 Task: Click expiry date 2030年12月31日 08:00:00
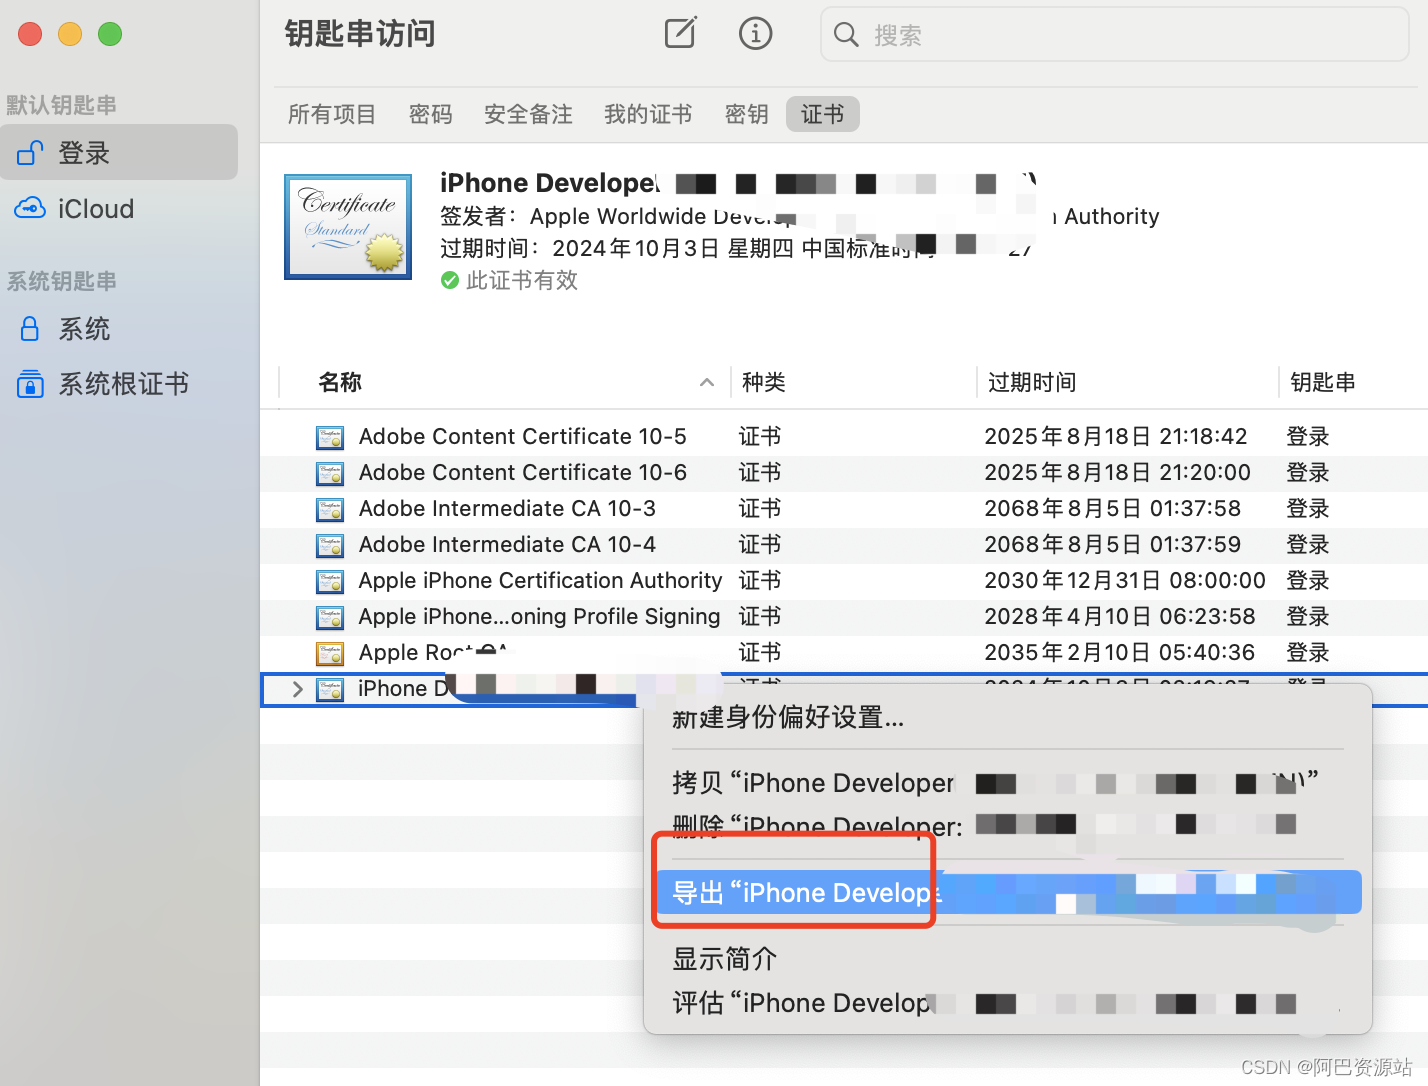1125,581
